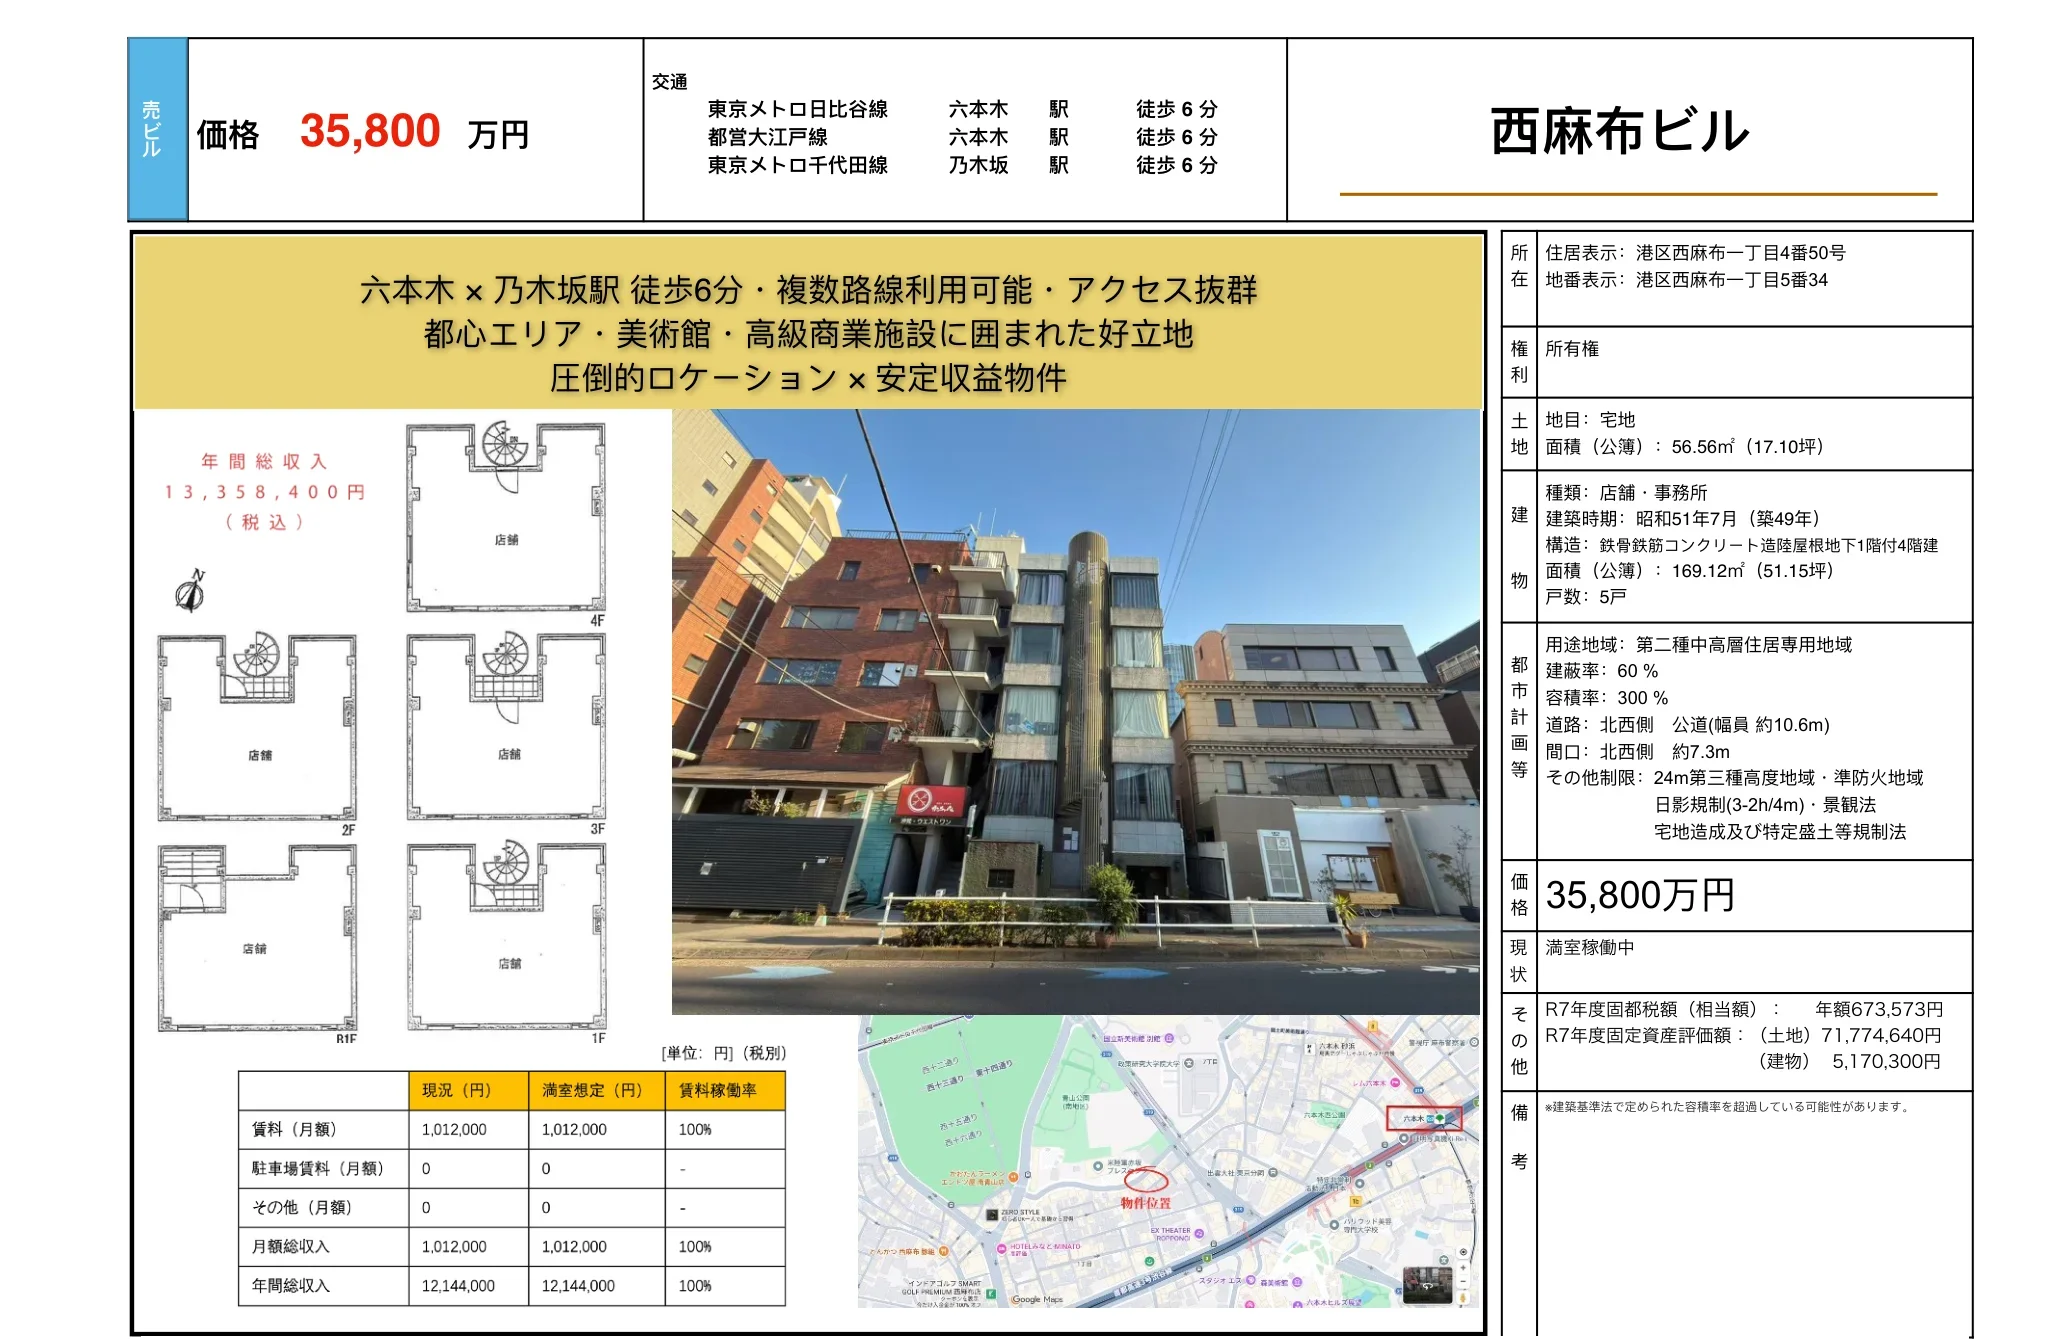Click the red 35,800 price in the header
Viewport: 2056px width, 1339px height.
pos(370,131)
